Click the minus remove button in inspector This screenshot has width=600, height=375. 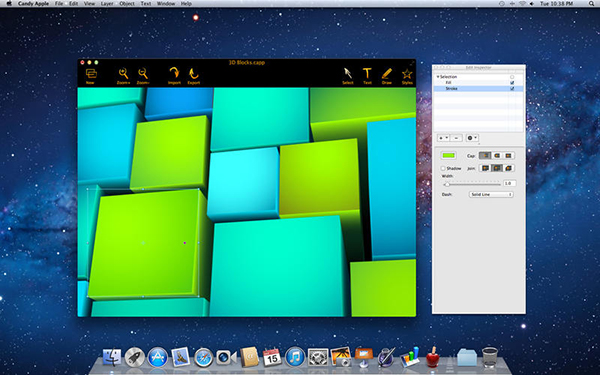coord(457,138)
